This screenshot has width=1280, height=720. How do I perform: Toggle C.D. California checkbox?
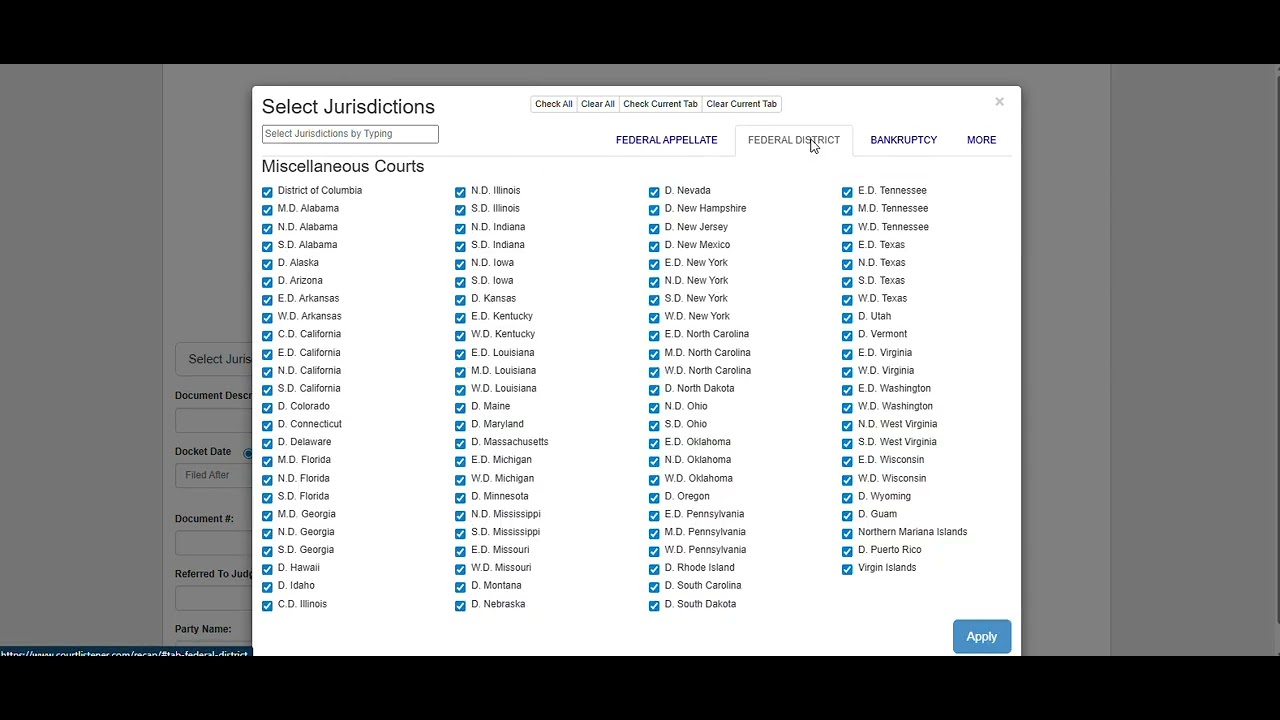(267, 336)
